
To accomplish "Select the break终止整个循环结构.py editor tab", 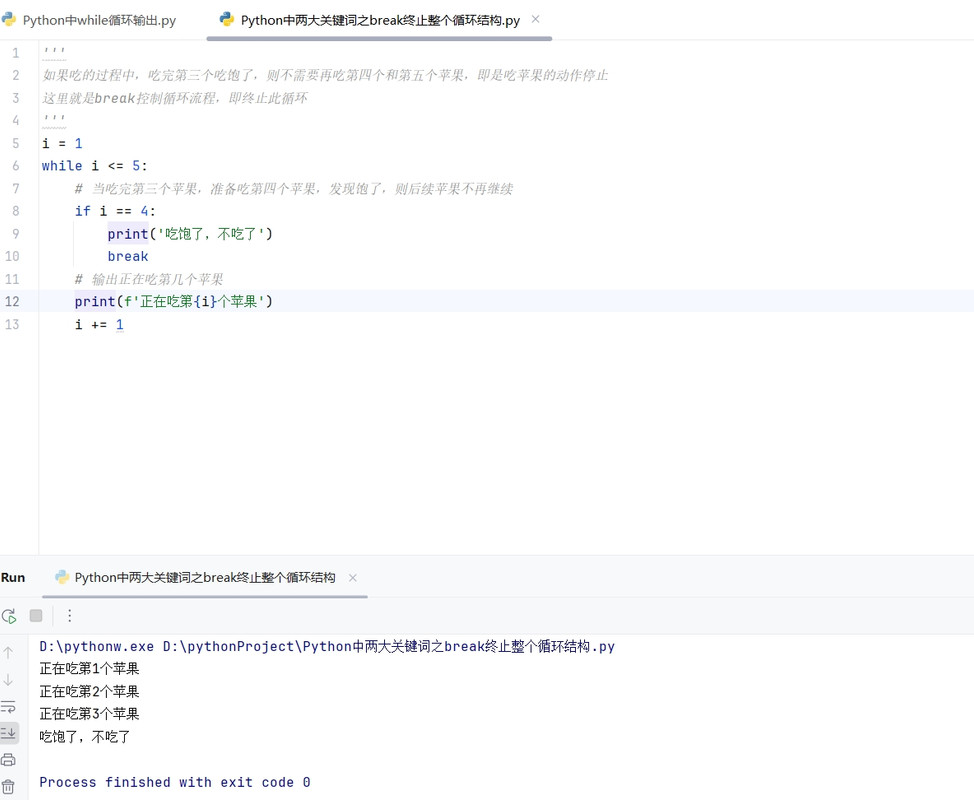I will 380,20.
